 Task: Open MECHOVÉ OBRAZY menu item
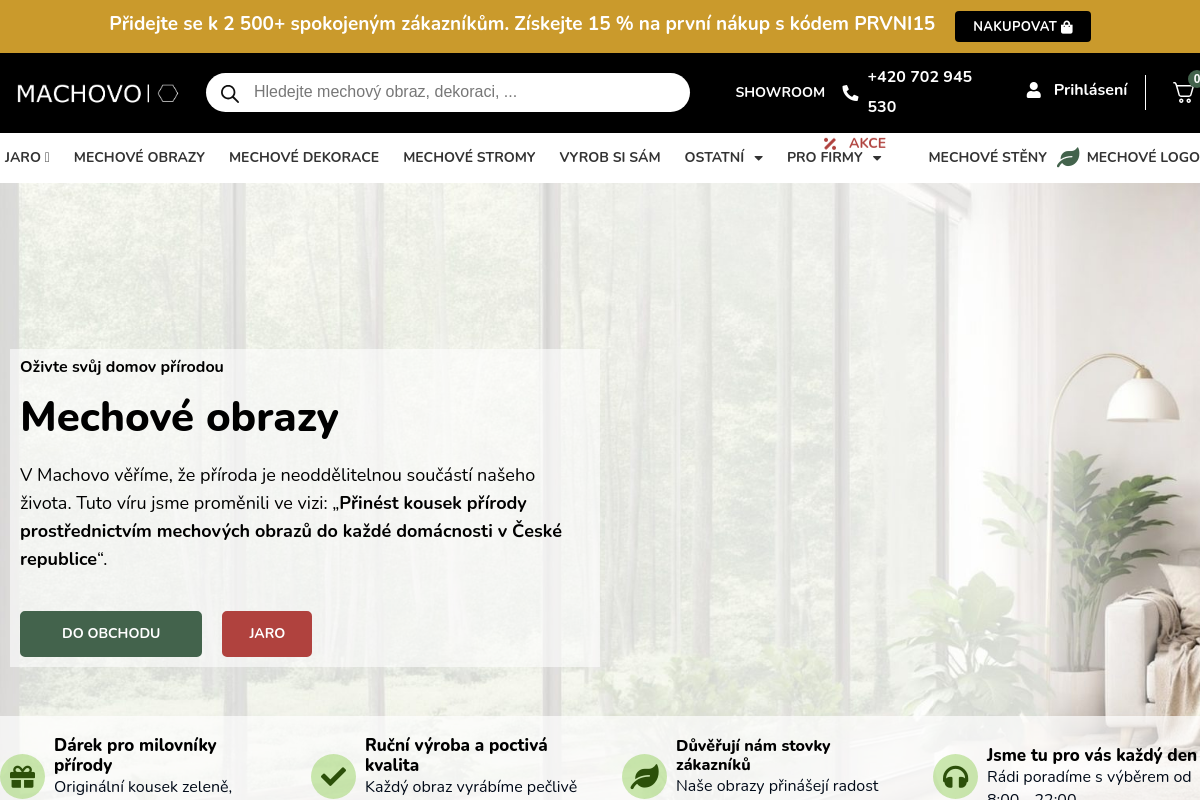pyautogui.click(x=139, y=157)
